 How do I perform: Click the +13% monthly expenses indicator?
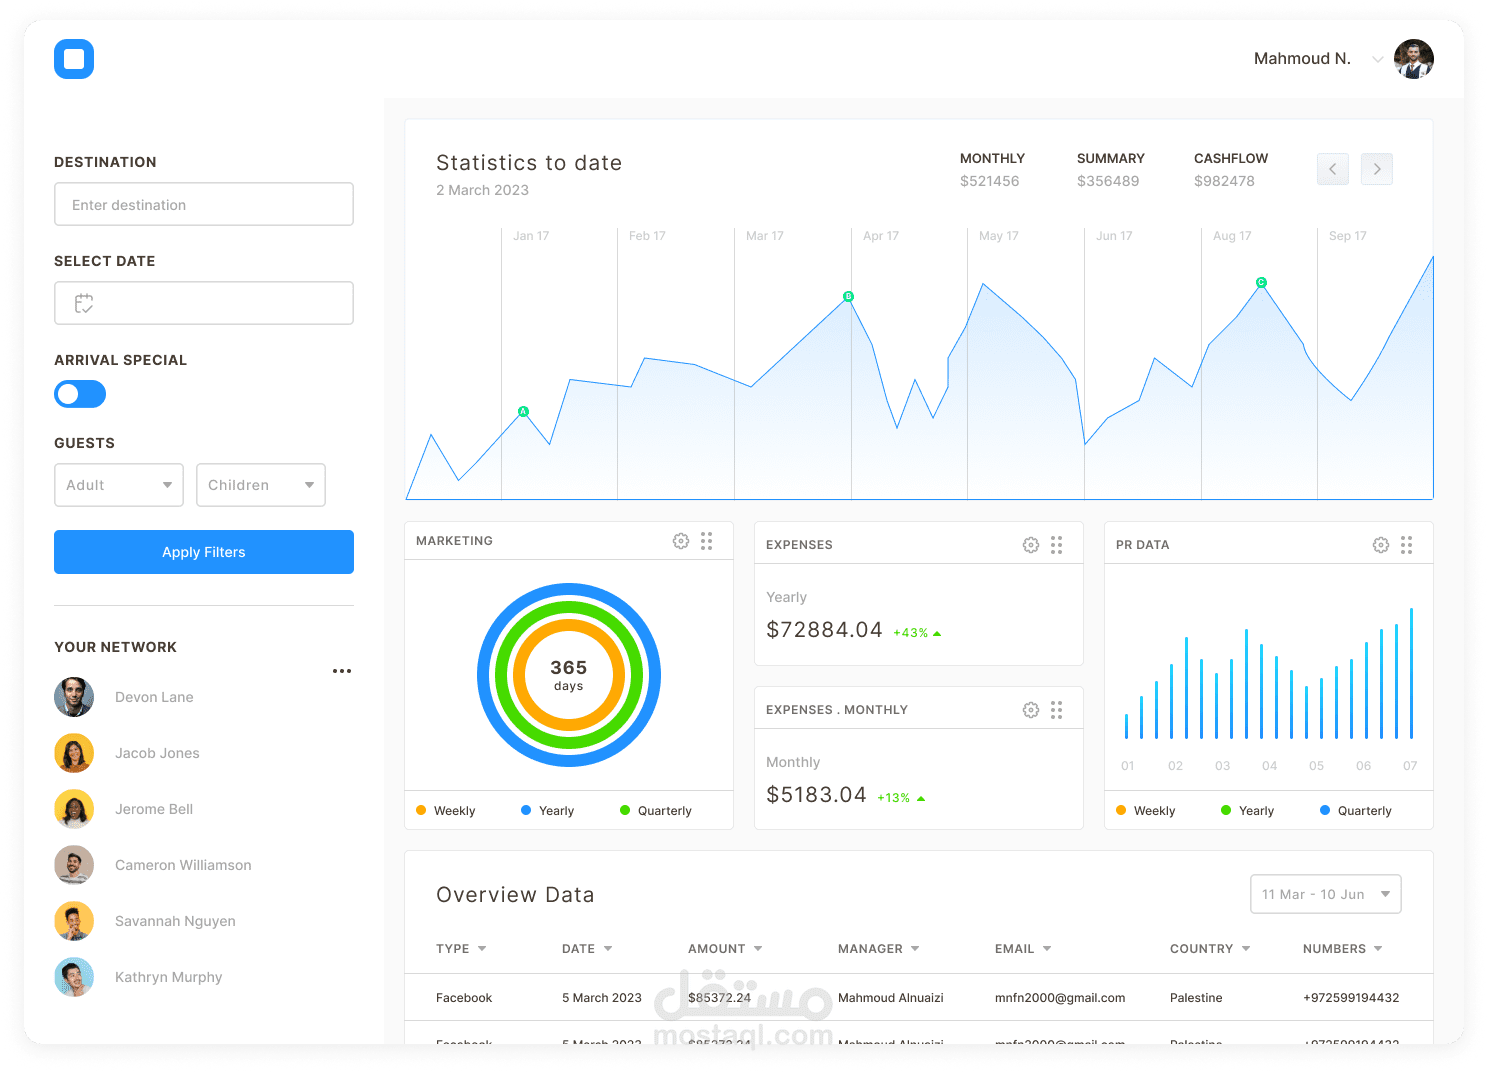tap(901, 798)
